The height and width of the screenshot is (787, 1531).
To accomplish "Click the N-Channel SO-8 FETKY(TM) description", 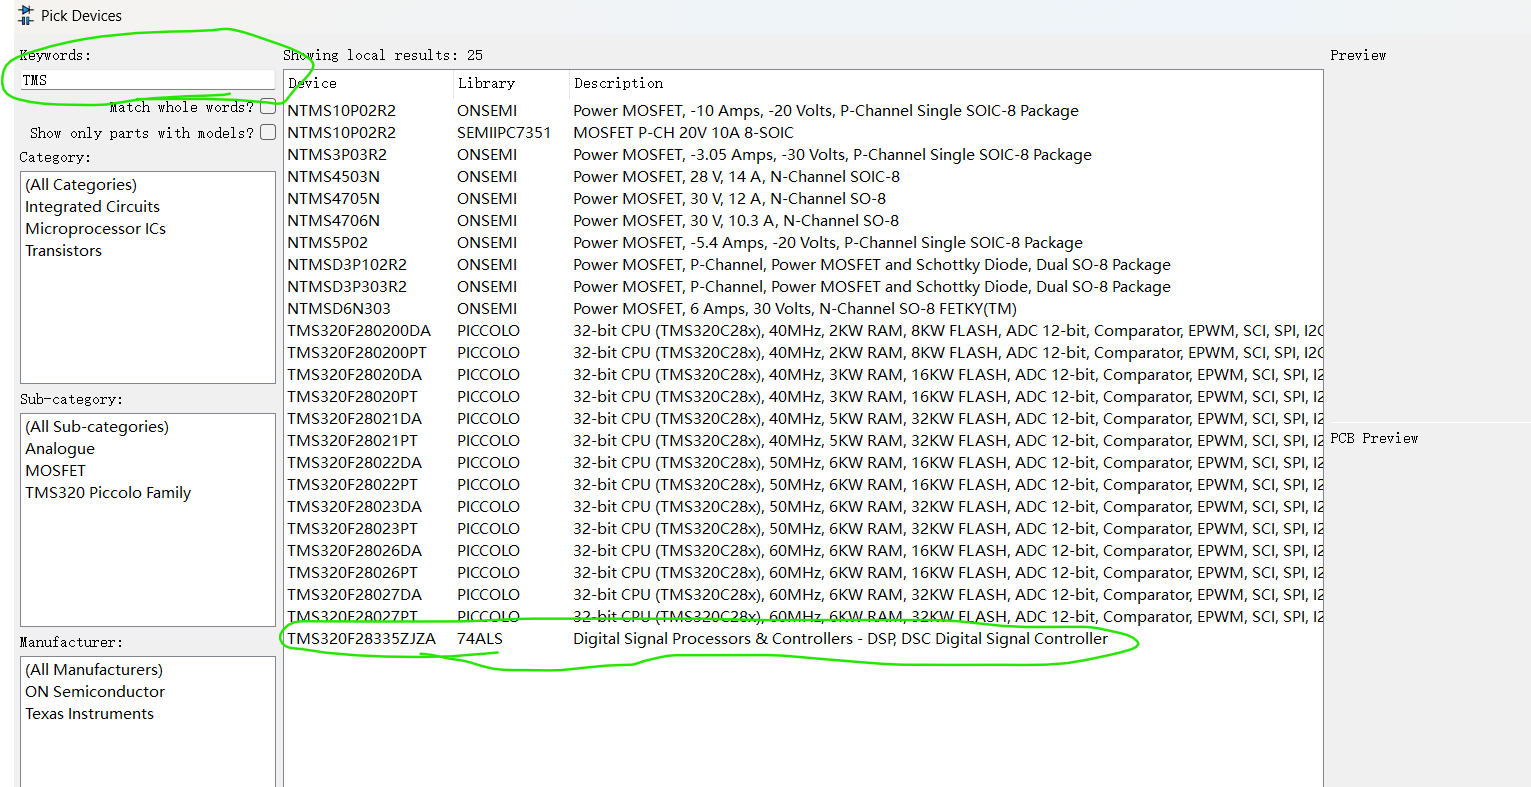I will coord(795,309).
